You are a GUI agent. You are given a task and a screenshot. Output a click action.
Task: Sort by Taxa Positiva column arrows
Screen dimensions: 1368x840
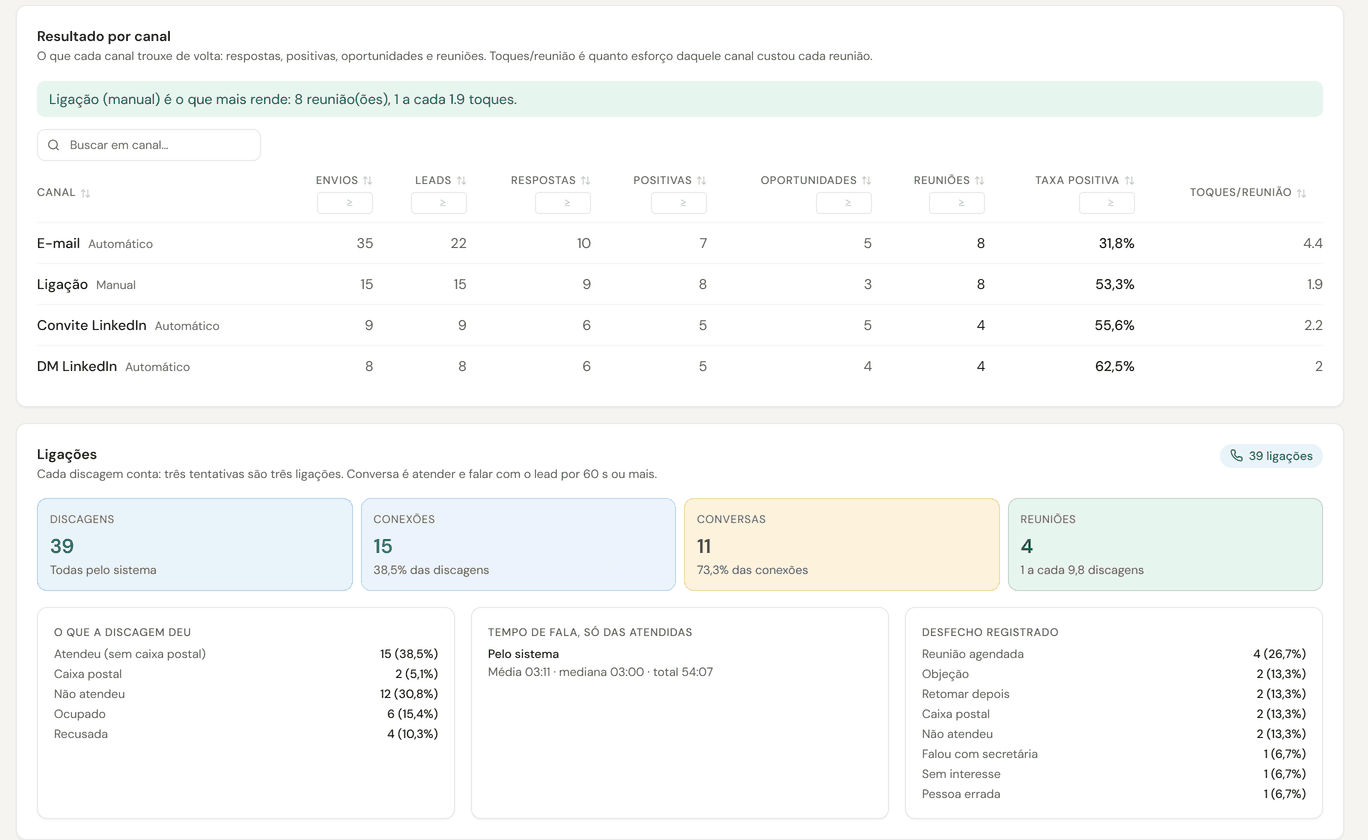(x=1129, y=181)
